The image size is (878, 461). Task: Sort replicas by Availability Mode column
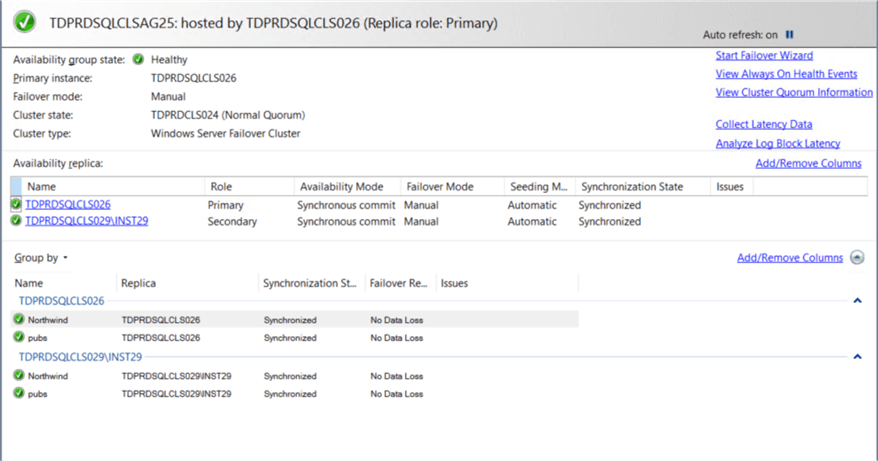342,187
